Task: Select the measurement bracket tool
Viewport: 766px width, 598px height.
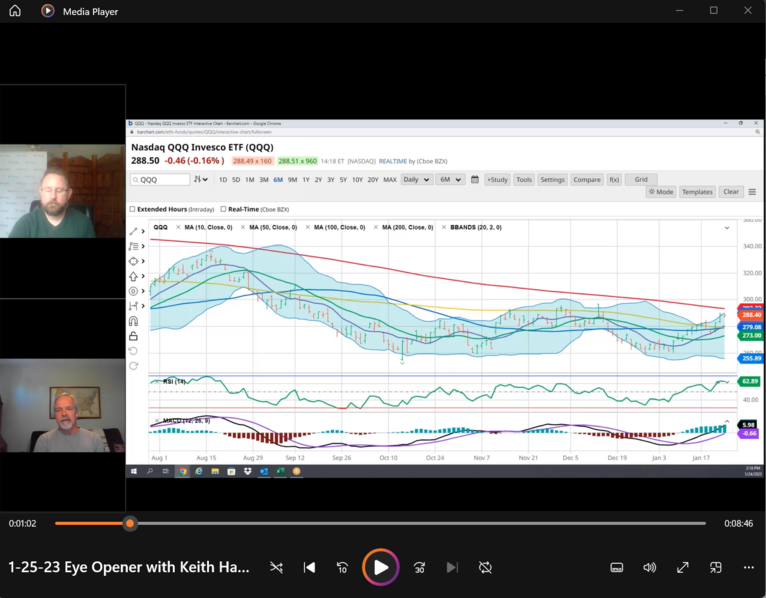Action: click(133, 306)
